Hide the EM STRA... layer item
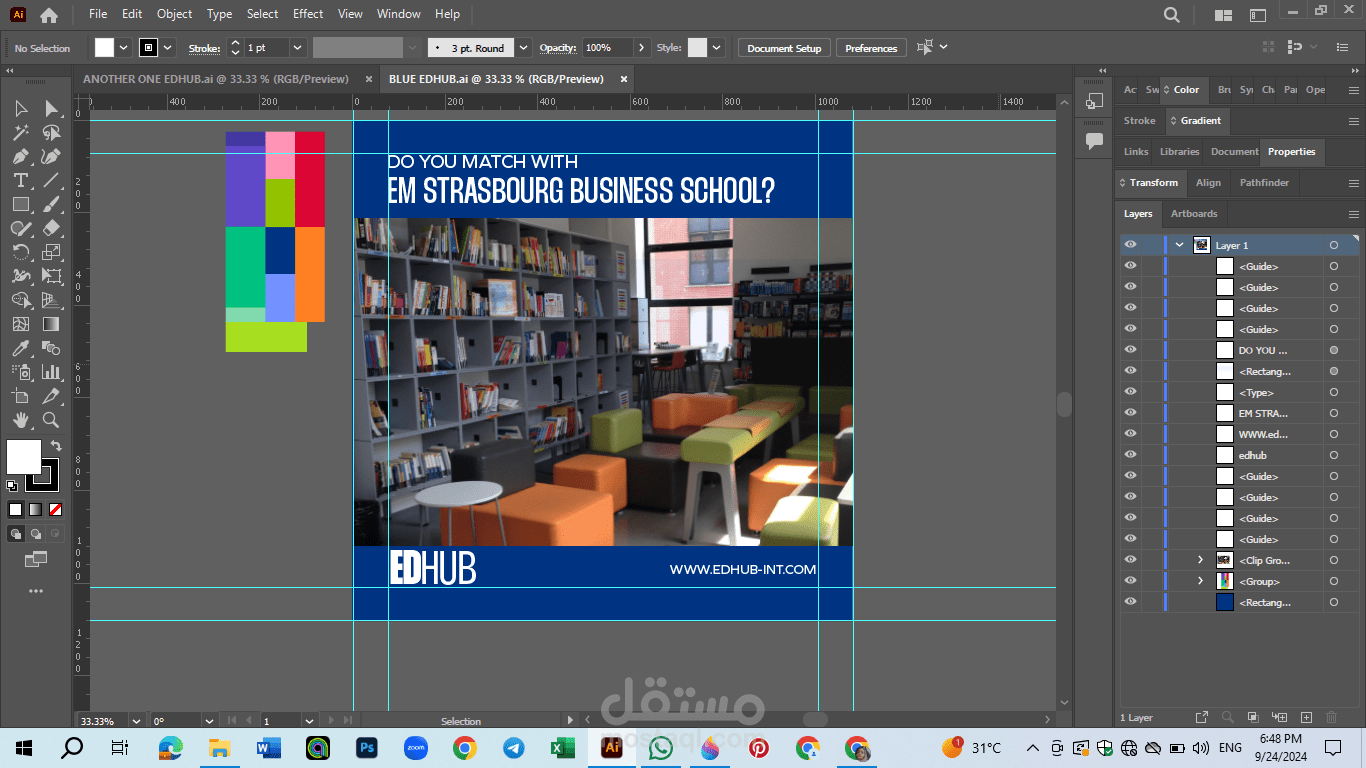This screenshot has height=768, width=1366. 1130,413
